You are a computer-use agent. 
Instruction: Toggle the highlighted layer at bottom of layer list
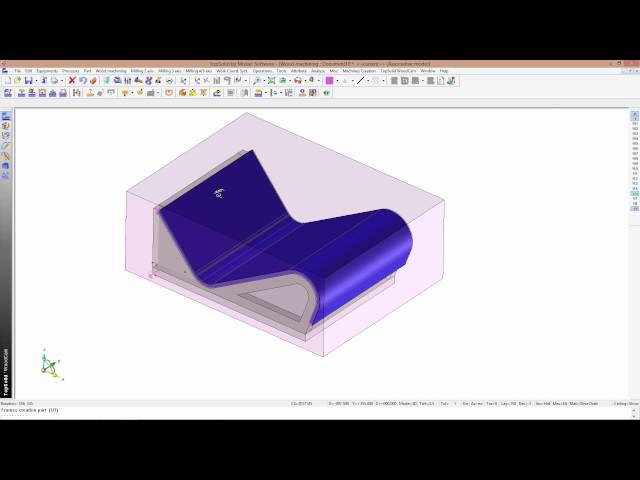coord(634,208)
